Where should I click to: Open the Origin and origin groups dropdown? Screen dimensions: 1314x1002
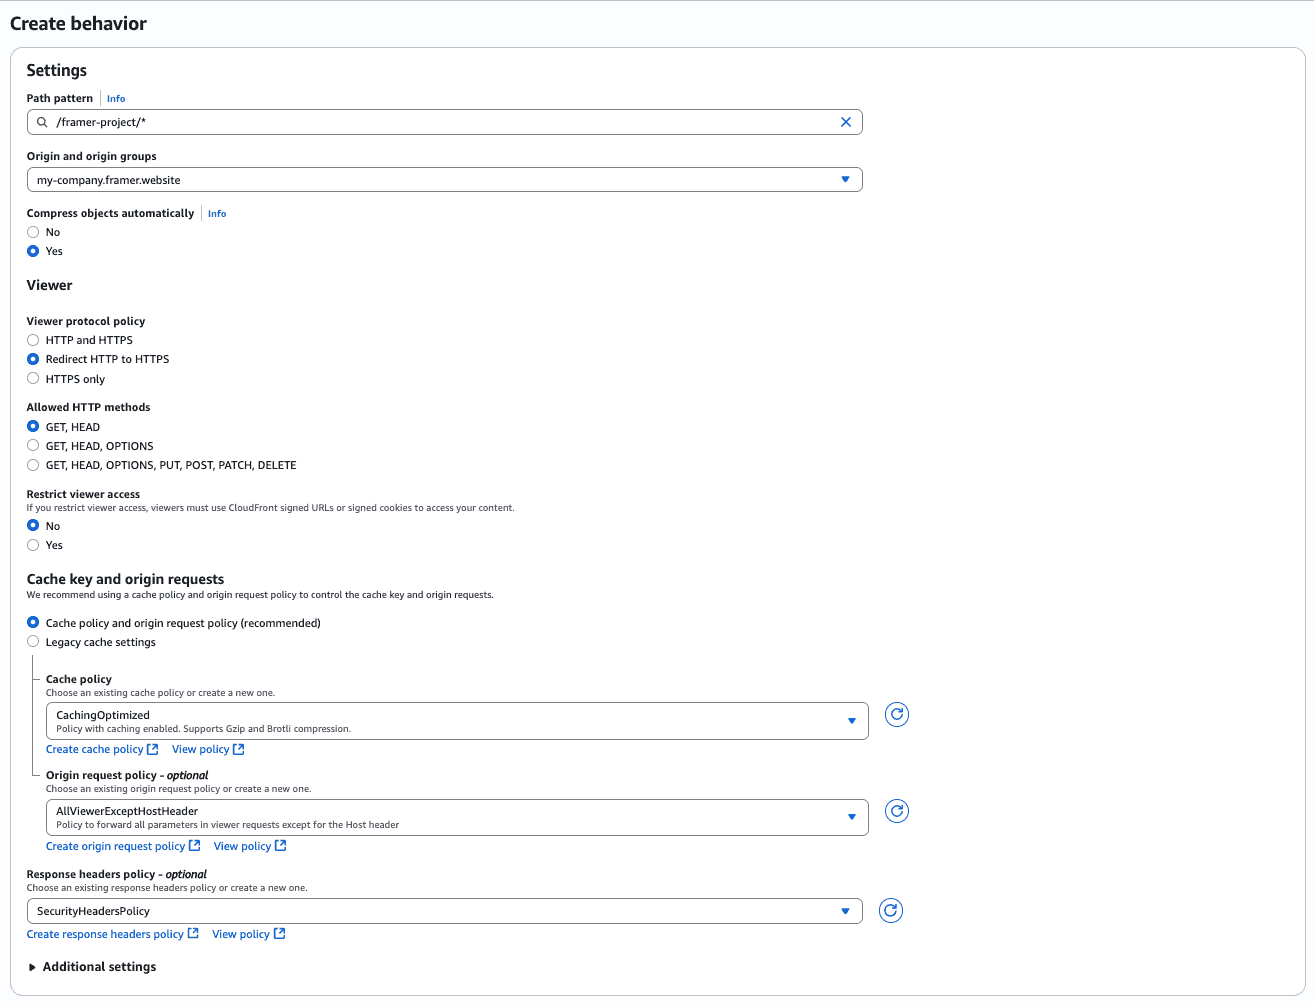444,180
